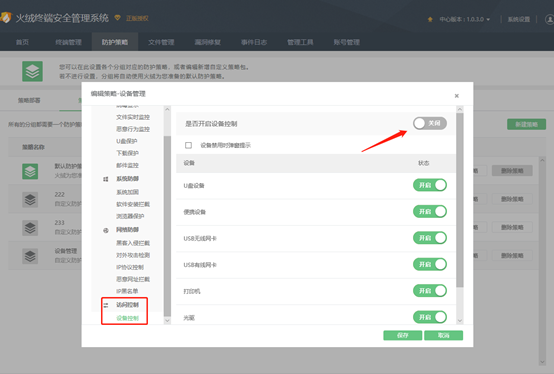Click the windows icon beside 系统防御
This screenshot has height=374, width=554.
[x=106, y=179]
